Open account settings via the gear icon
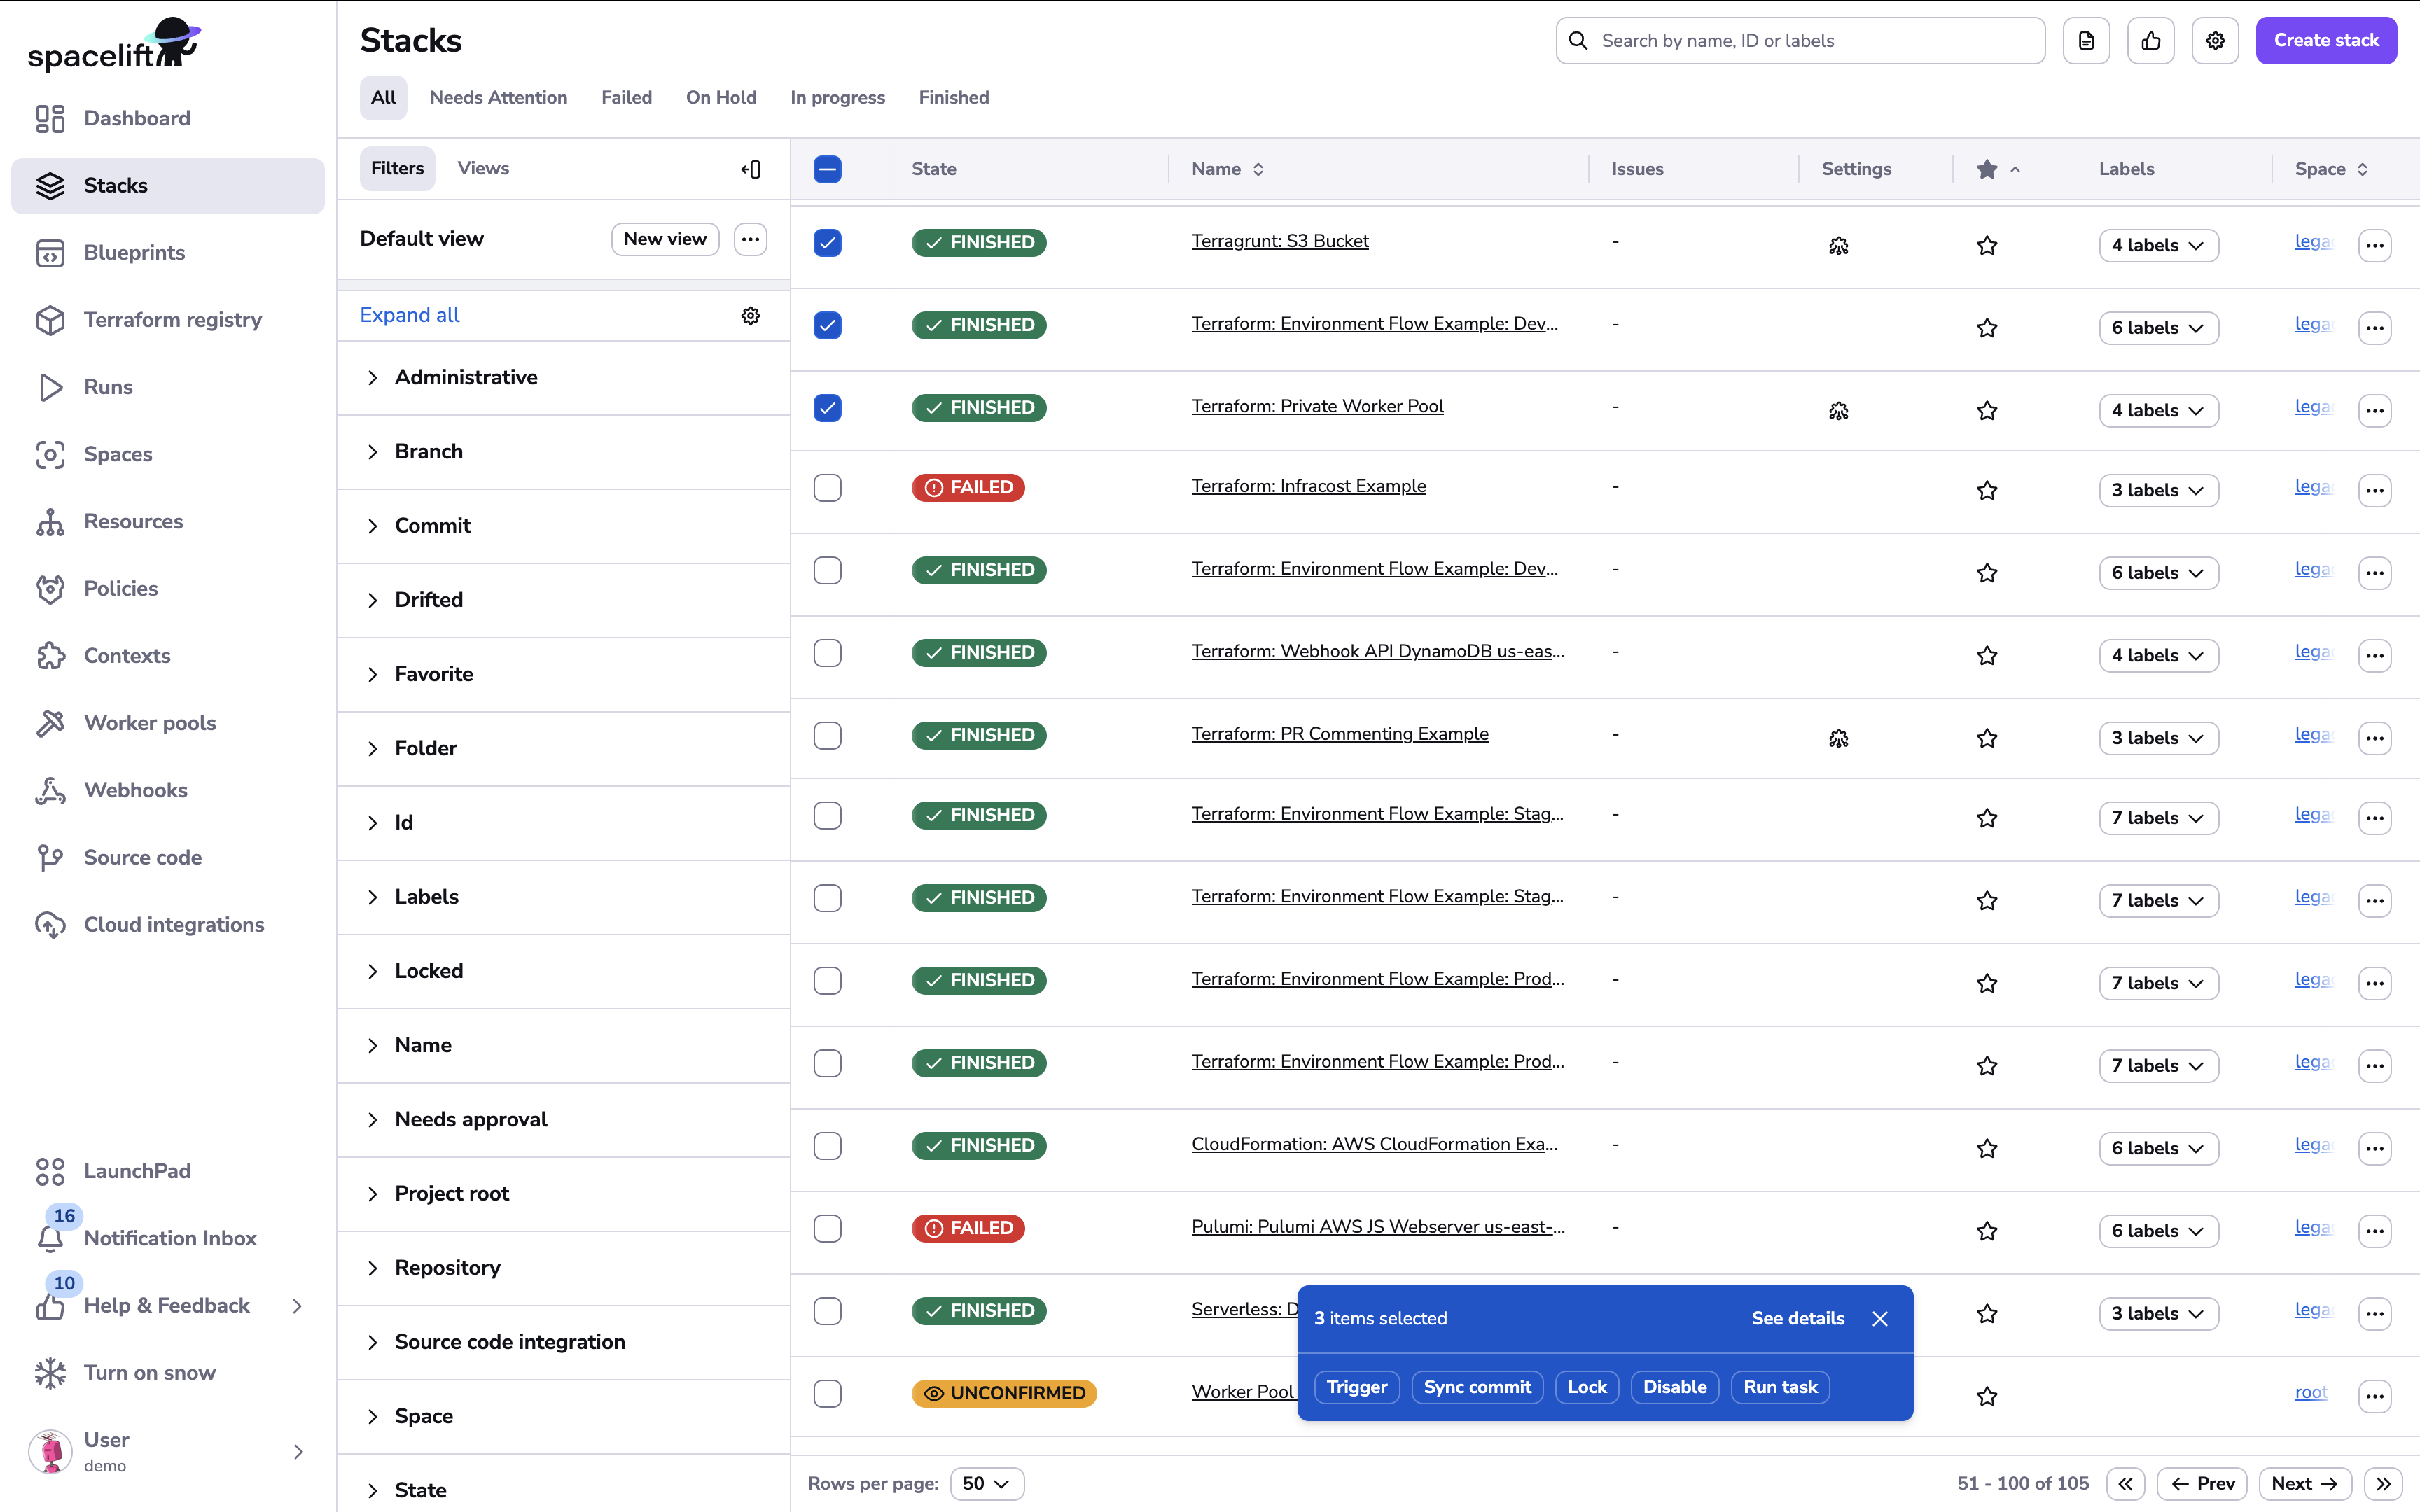 2215,40
